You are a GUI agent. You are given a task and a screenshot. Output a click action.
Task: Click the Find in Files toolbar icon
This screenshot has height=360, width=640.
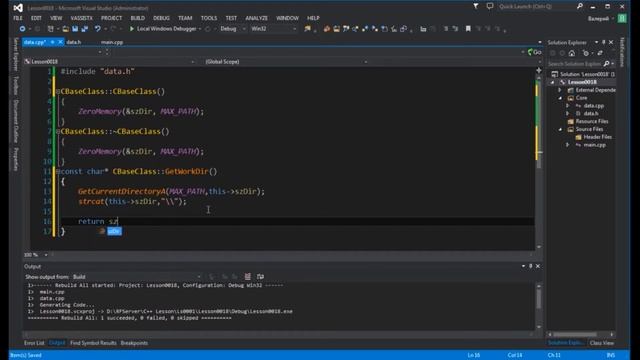(x=307, y=29)
